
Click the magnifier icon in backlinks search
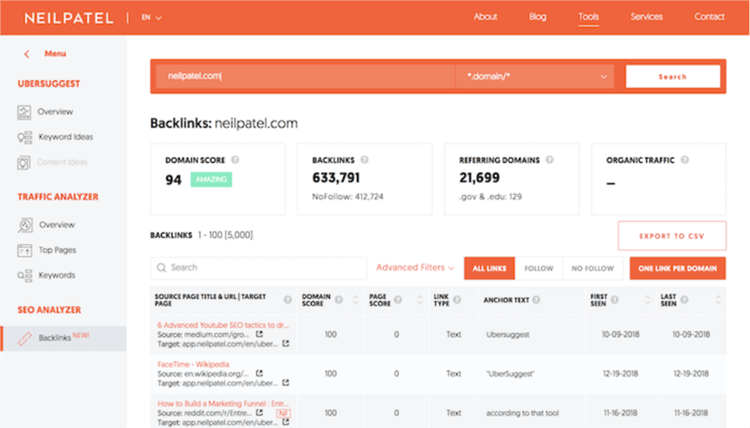click(x=162, y=267)
